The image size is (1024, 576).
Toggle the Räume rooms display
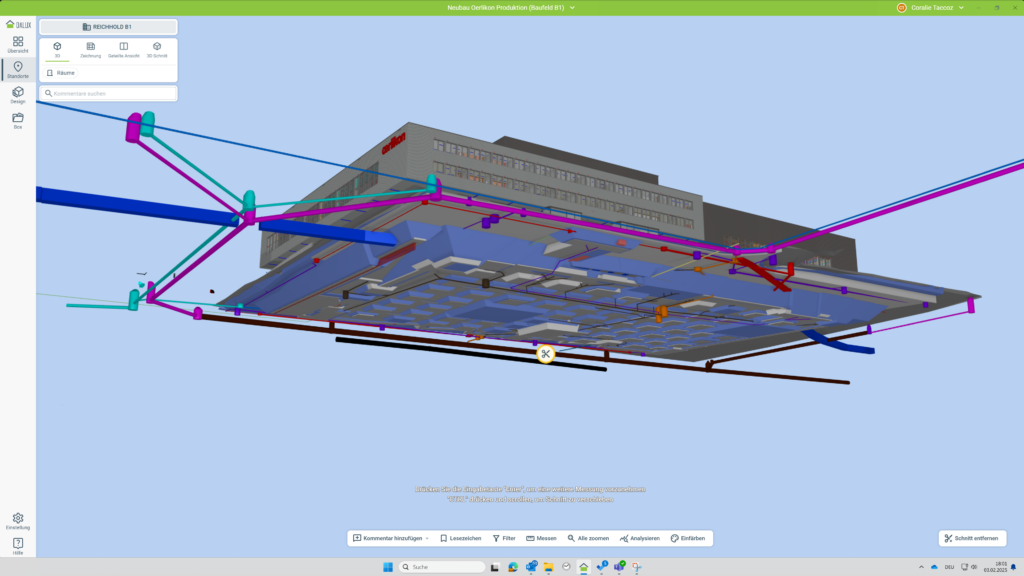click(x=61, y=73)
